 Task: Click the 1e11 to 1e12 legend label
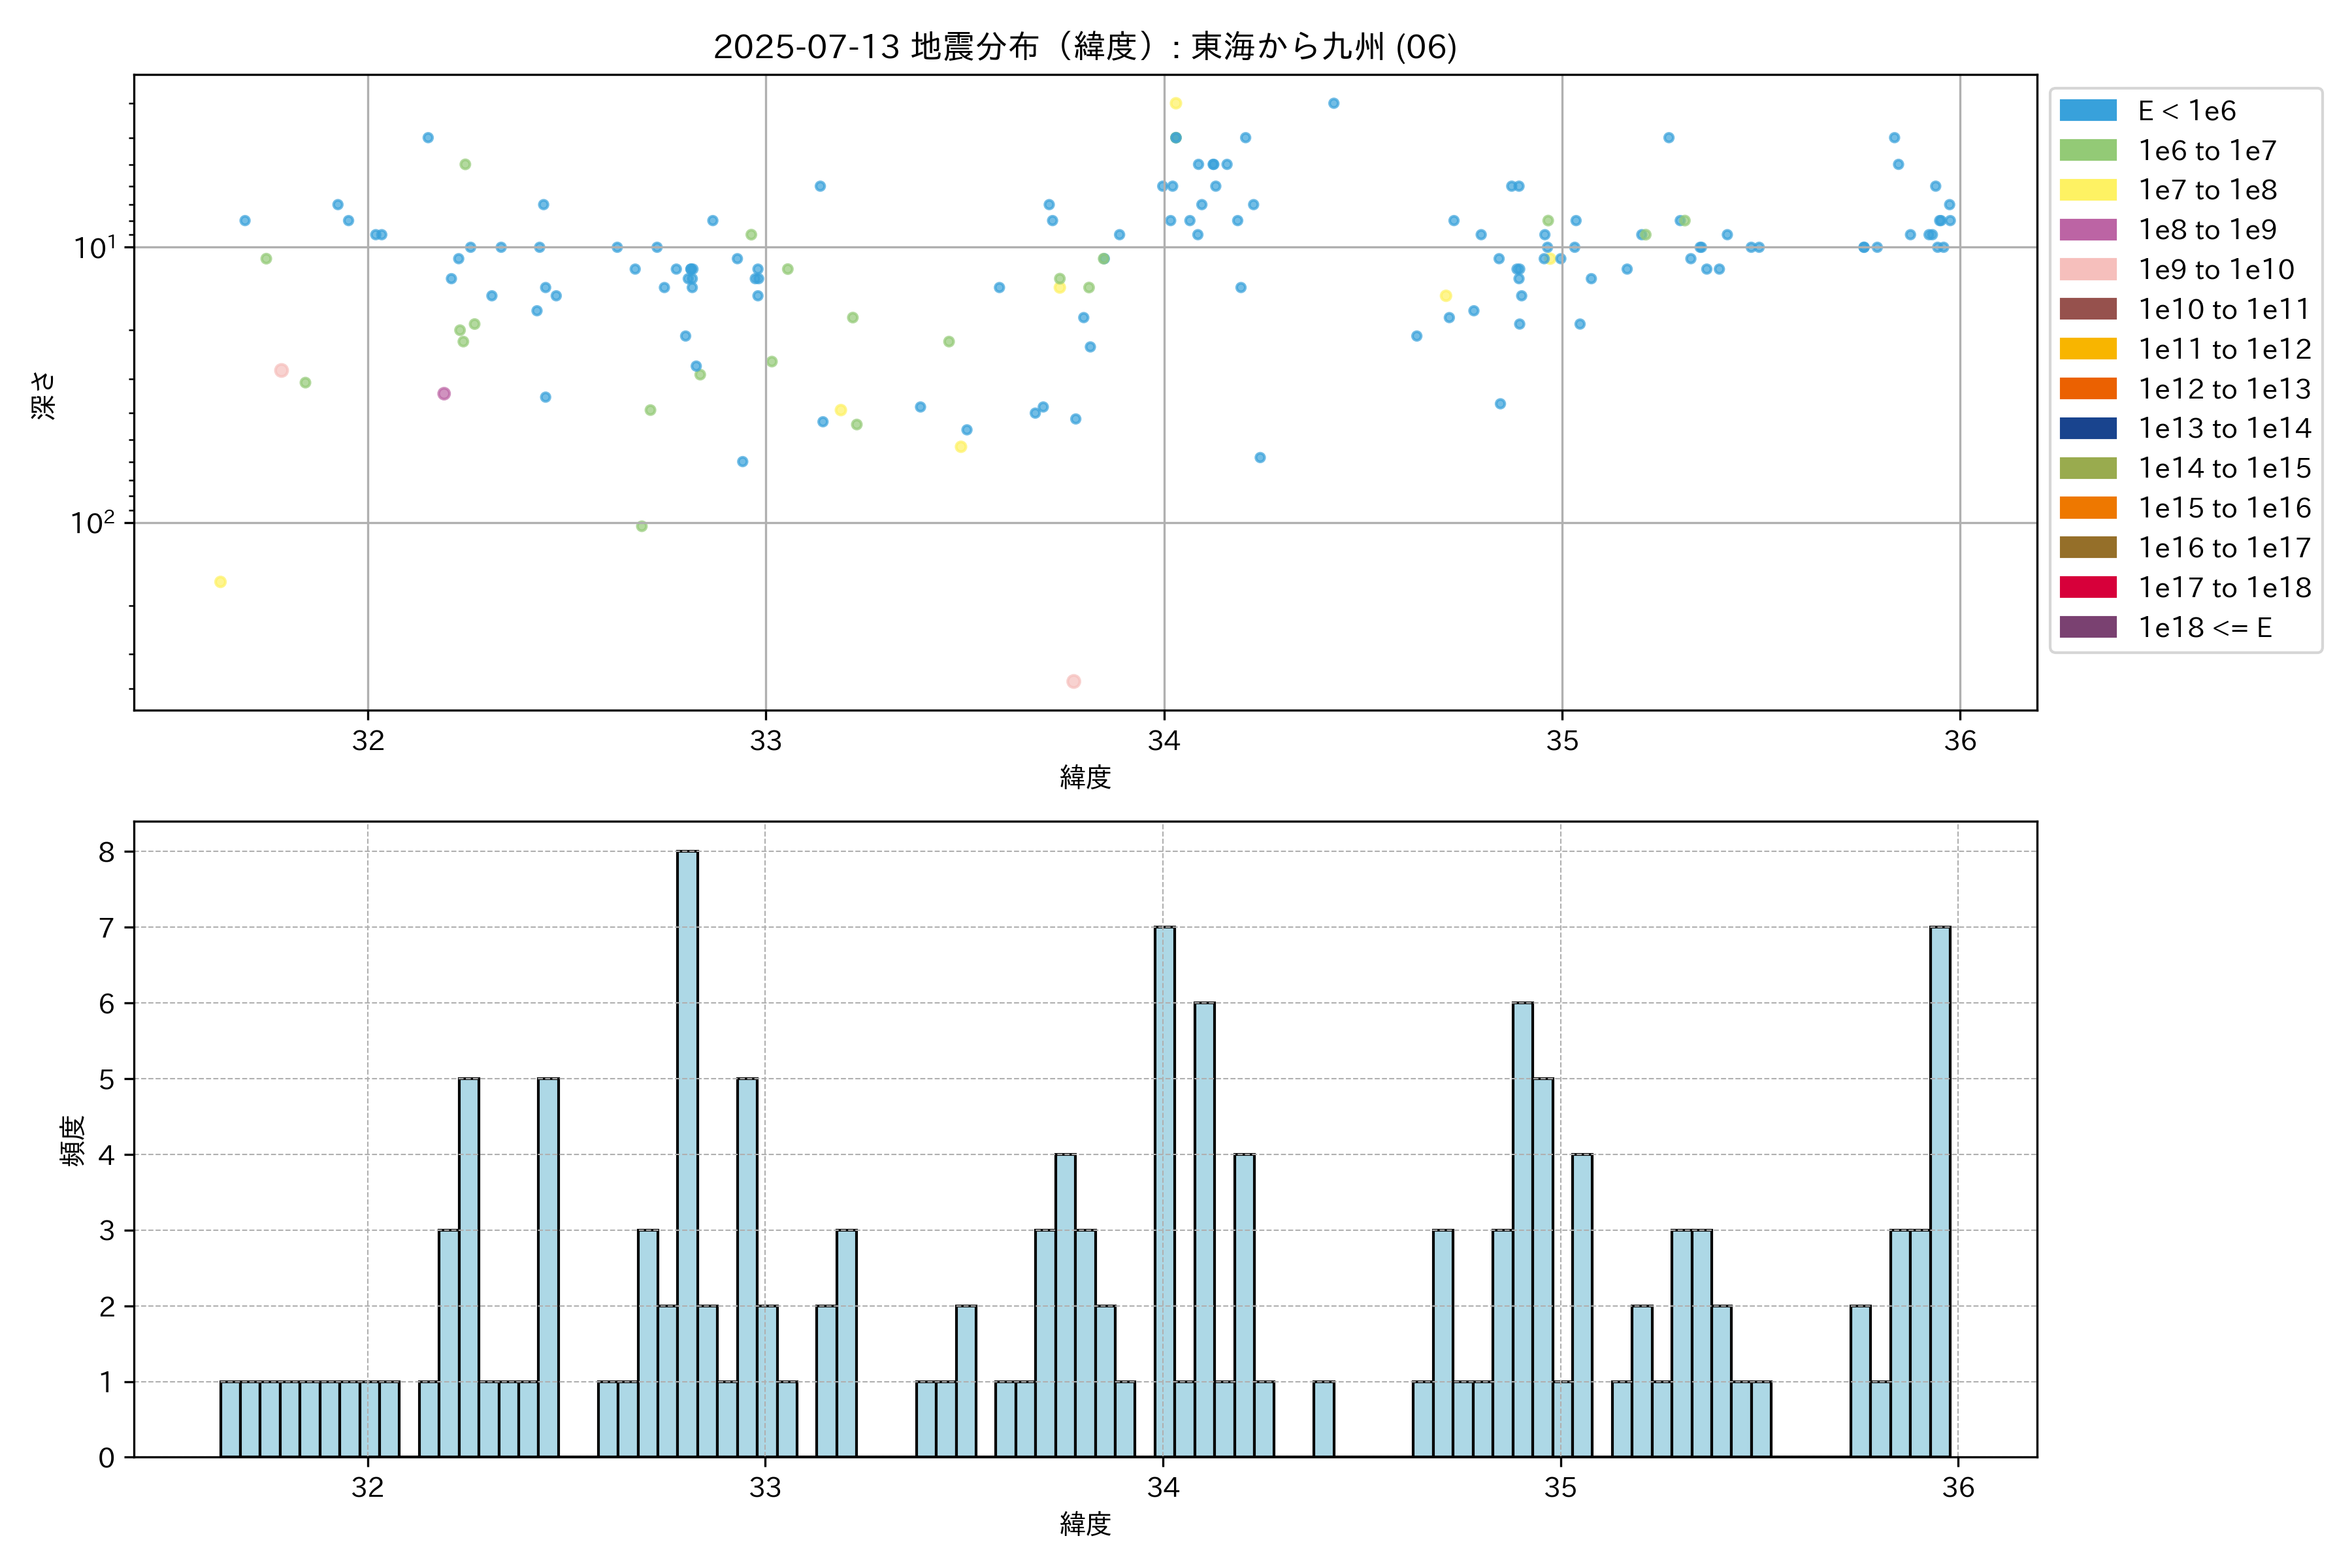click(x=2224, y=349)
